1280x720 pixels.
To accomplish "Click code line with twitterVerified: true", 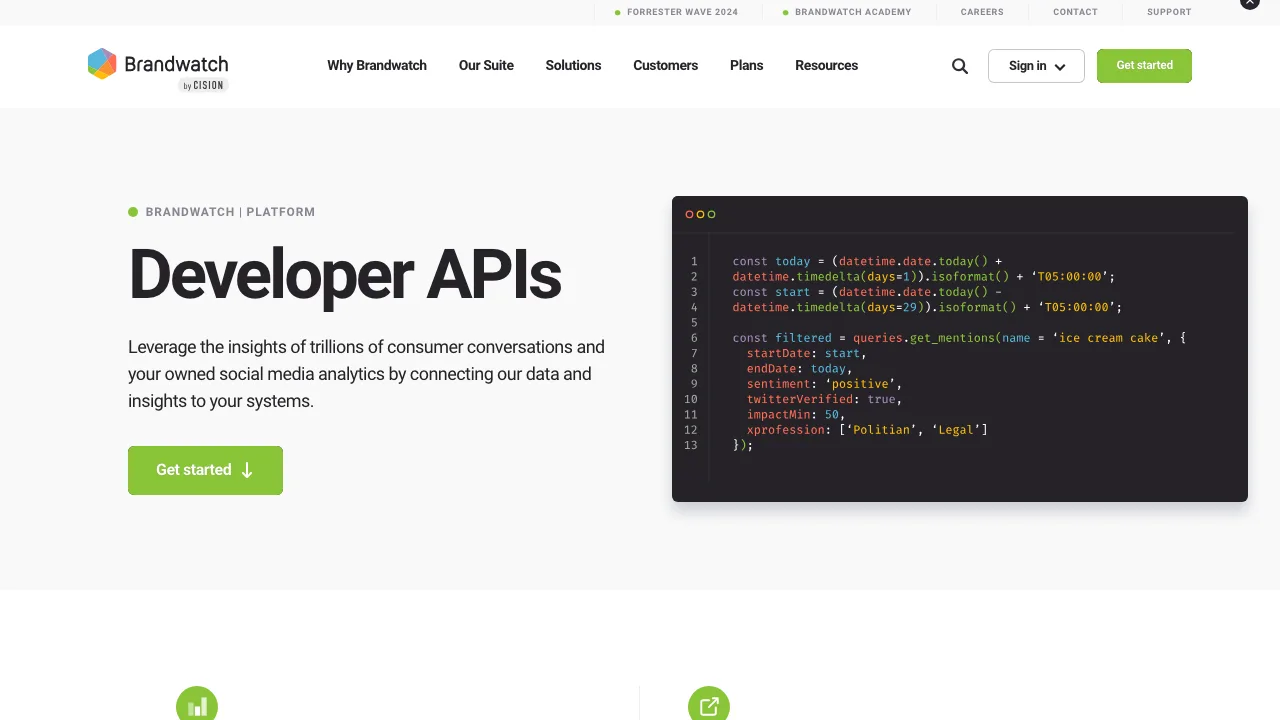I will (824, 399).
